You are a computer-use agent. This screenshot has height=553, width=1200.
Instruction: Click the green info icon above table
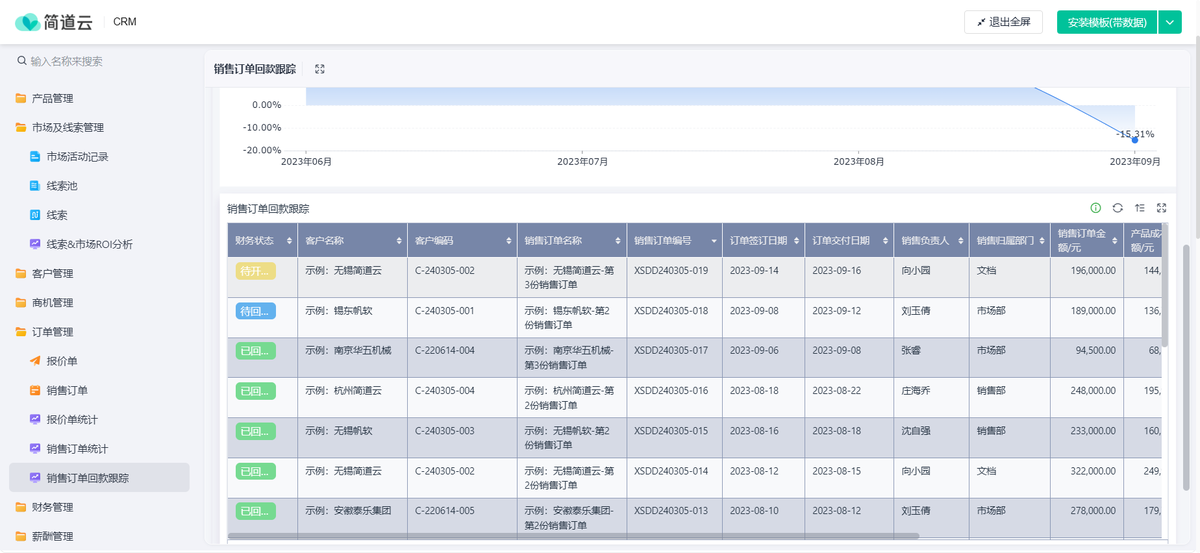[x=1095, y=208]
